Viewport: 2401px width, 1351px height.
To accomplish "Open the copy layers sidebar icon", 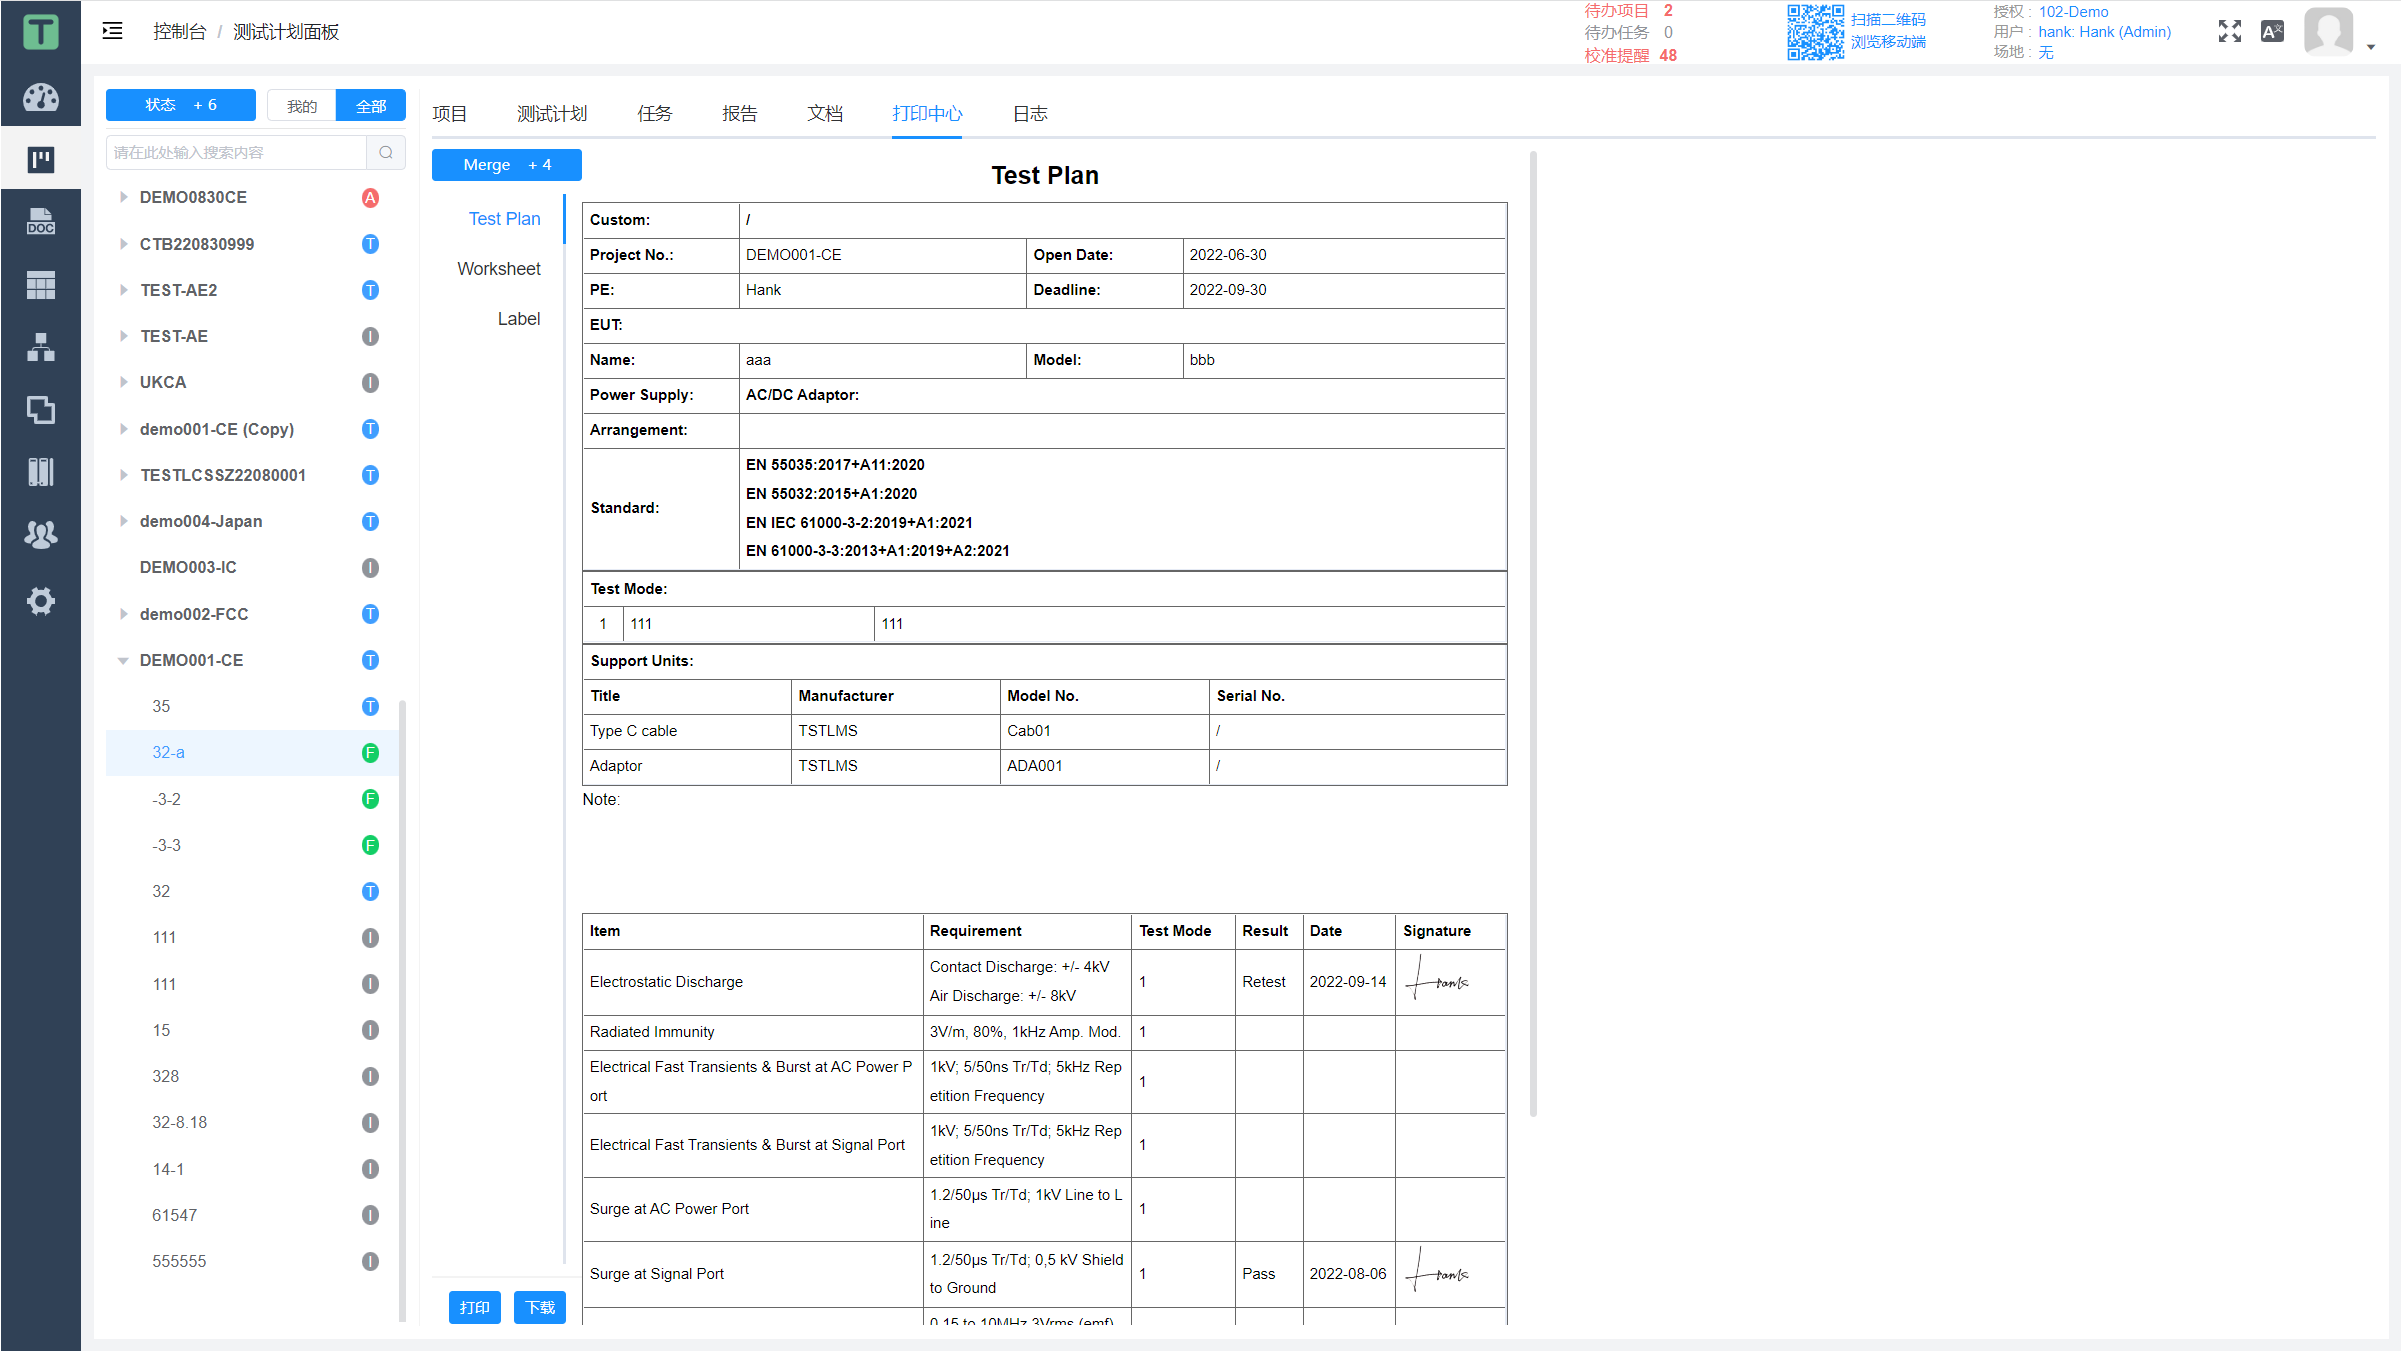I will (40, 410).
